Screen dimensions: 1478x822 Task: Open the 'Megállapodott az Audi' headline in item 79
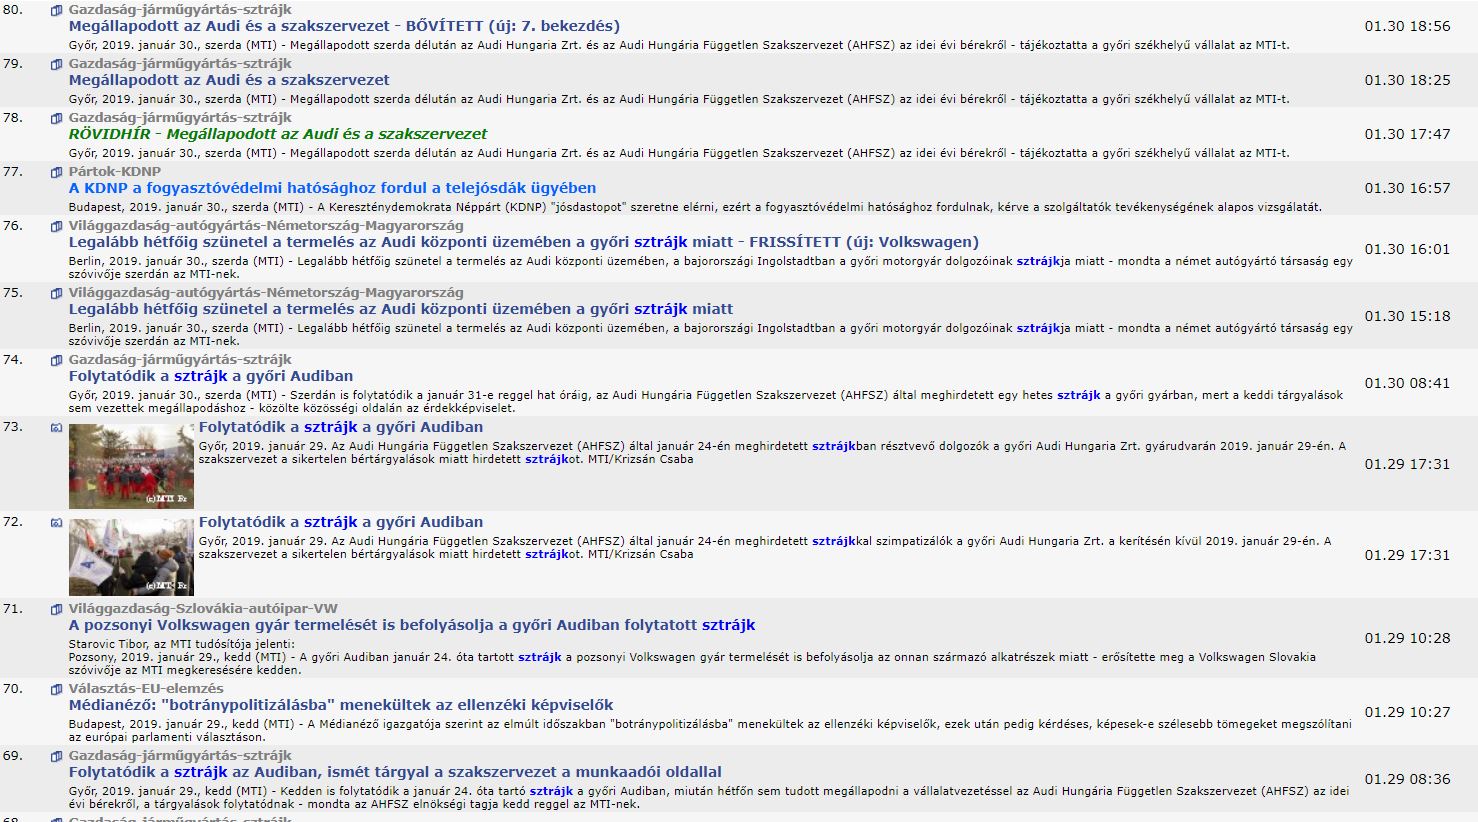pos(229,80)
